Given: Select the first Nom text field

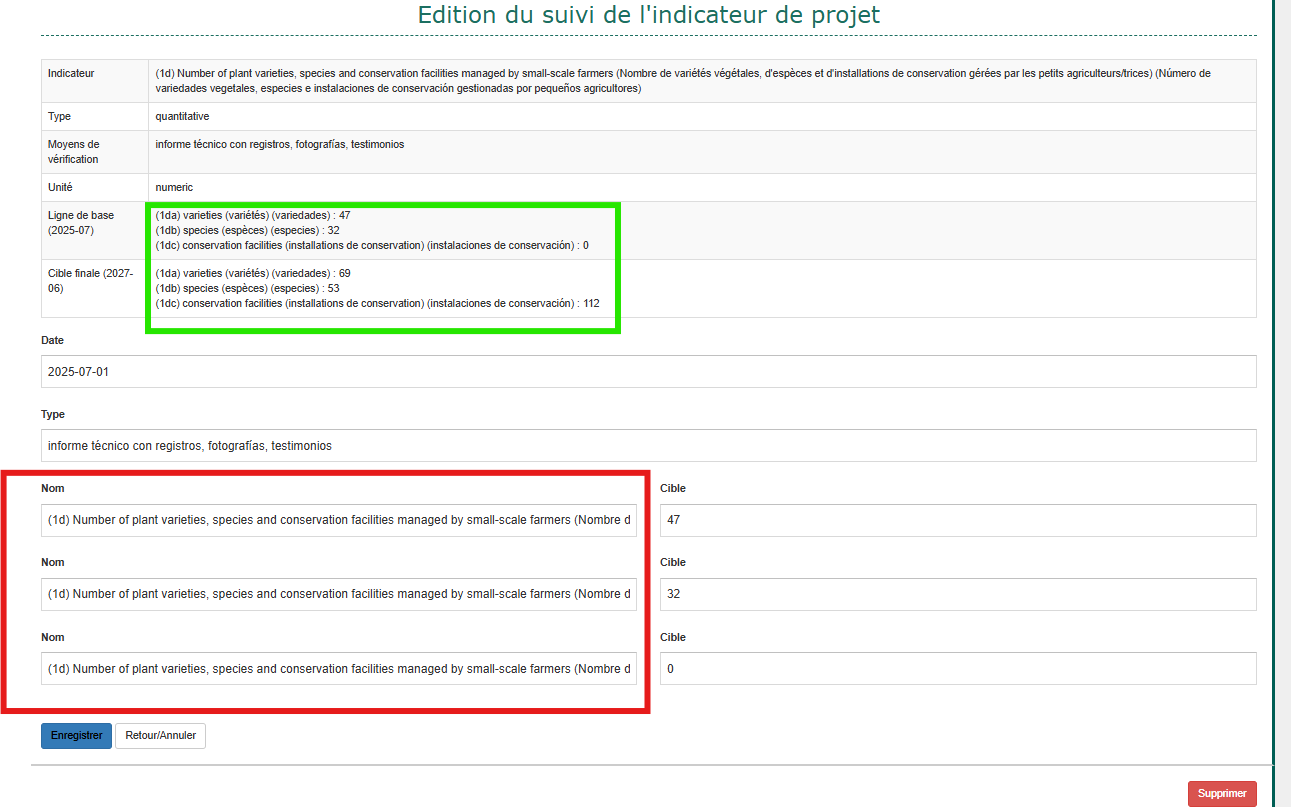Looking at the screenshot, I should point(339,520).
